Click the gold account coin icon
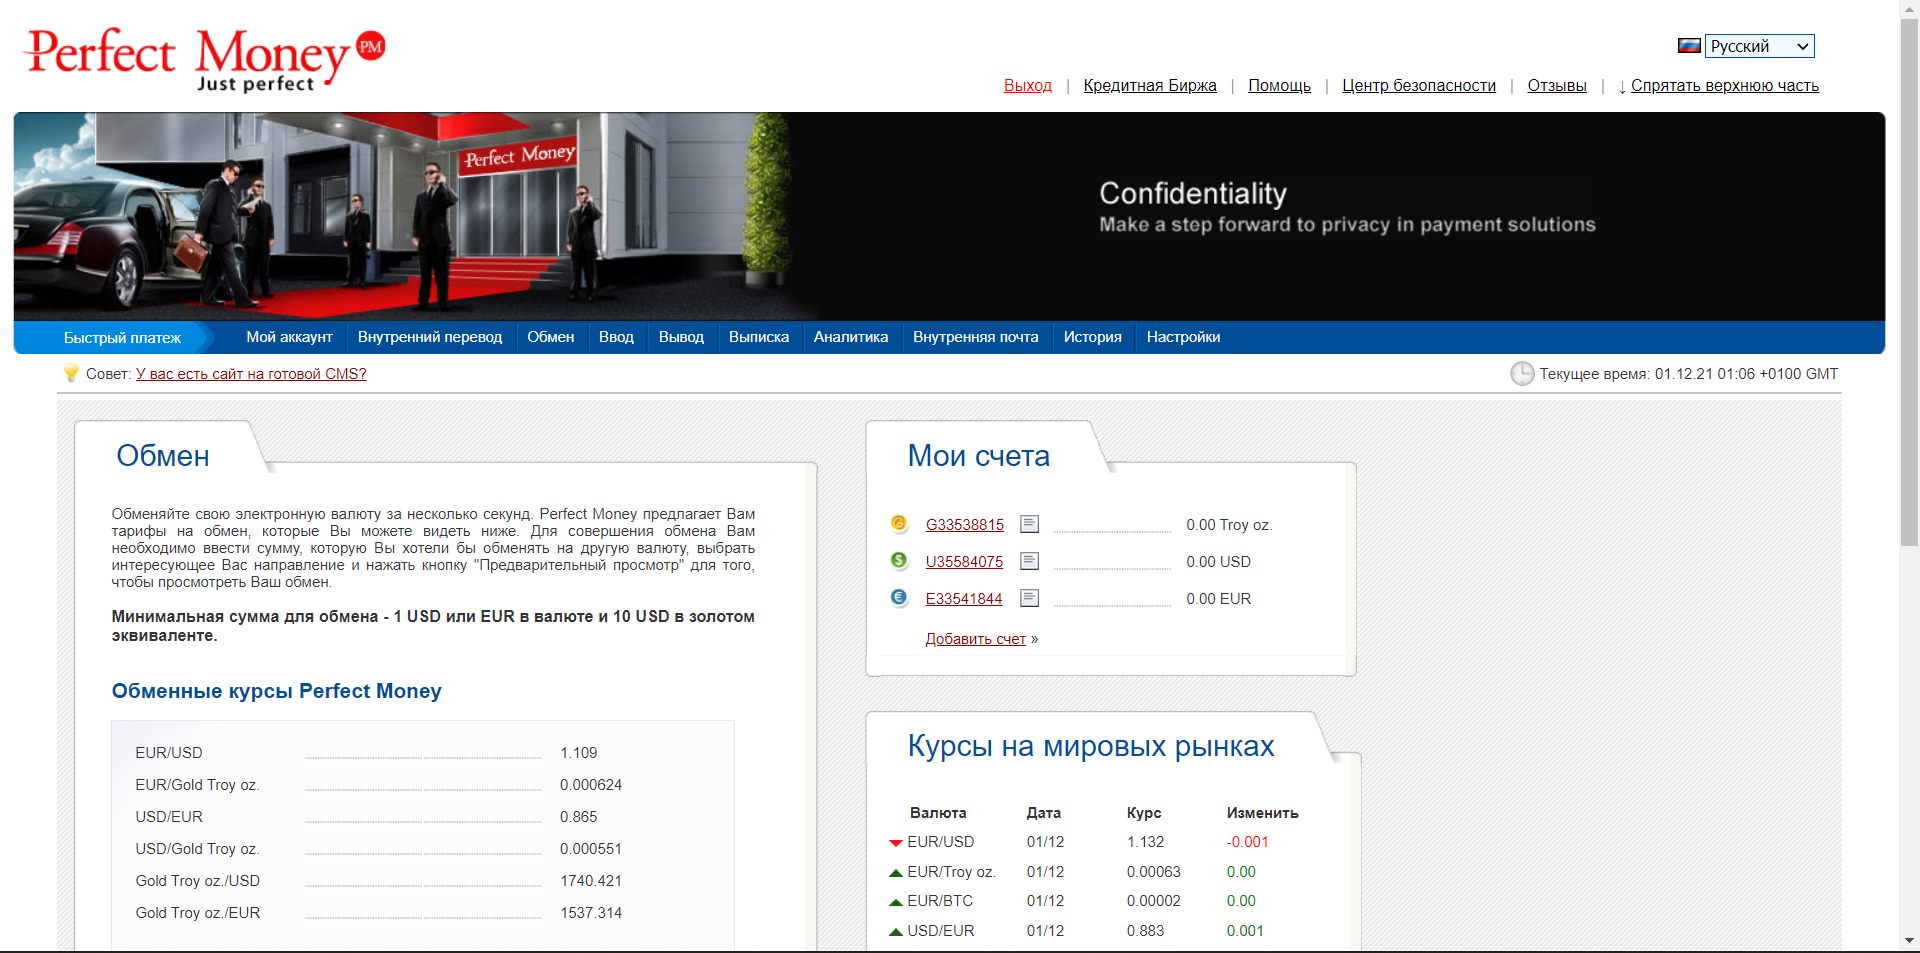 (x=899, y=523)
